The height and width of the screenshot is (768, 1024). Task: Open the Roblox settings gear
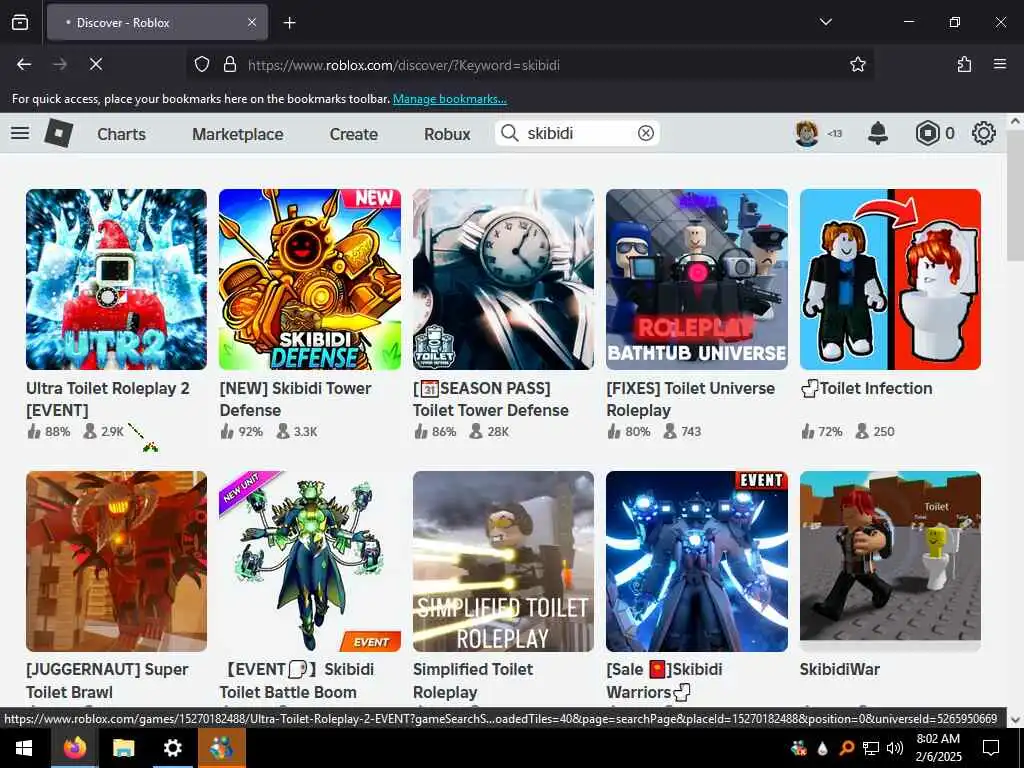[984, 133]
